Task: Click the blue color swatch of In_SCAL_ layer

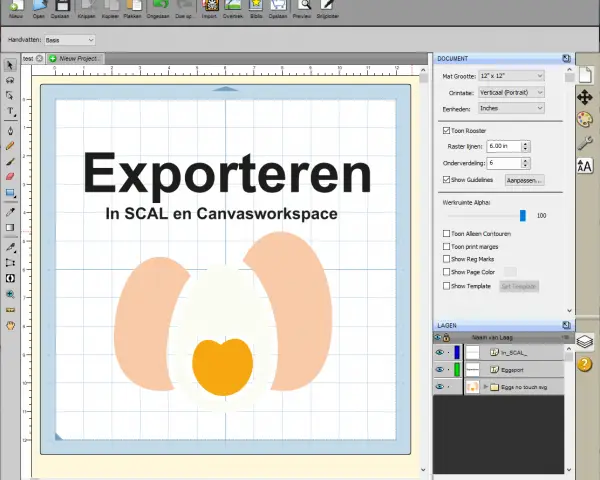Action: tap(457, 352)
